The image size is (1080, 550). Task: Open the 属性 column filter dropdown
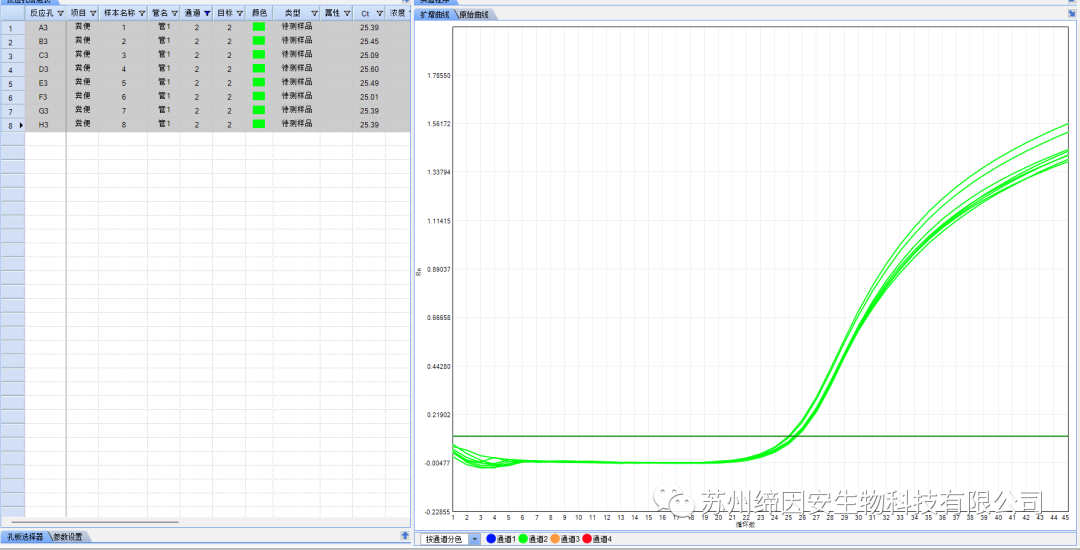click(347, 14)
